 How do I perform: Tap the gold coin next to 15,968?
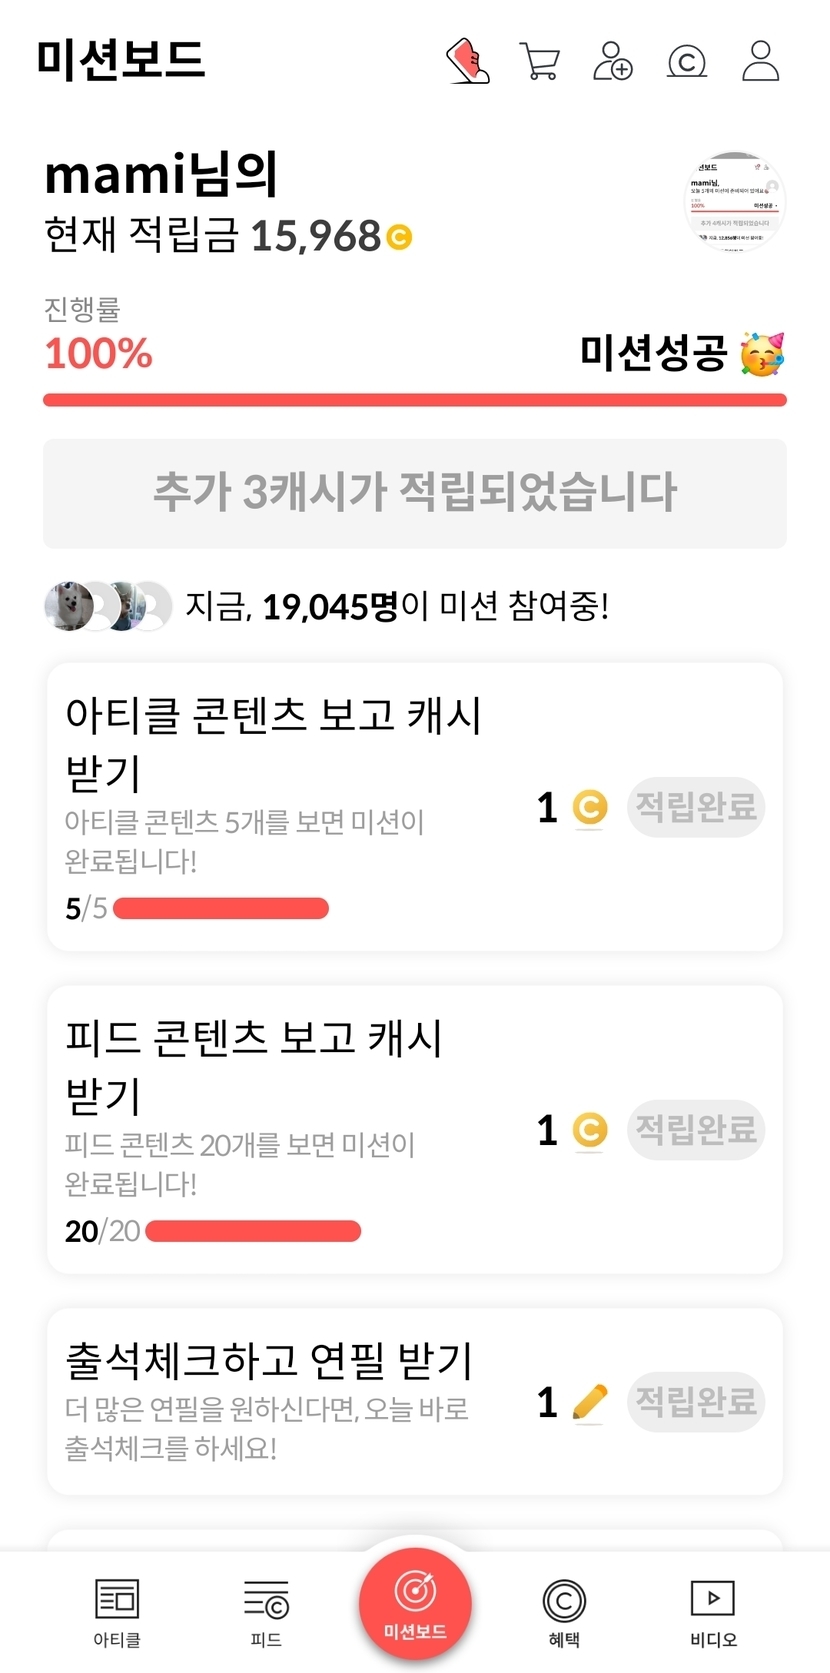[399, 238]
